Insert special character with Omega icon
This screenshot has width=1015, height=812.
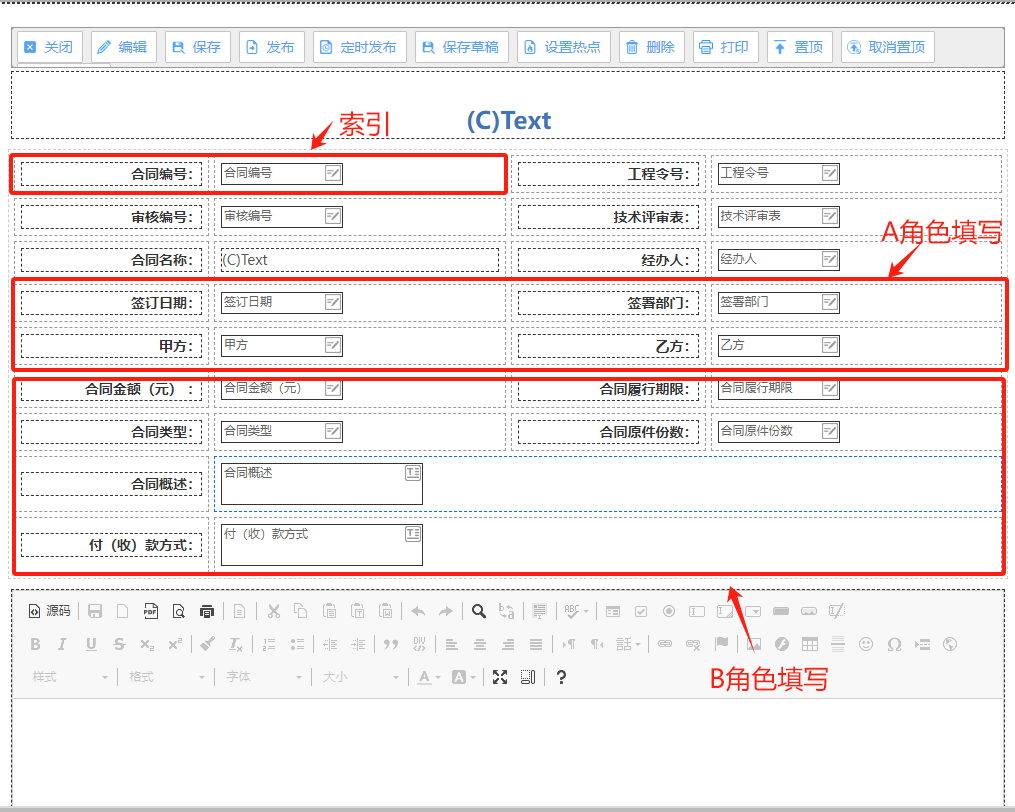coord(894,644)
